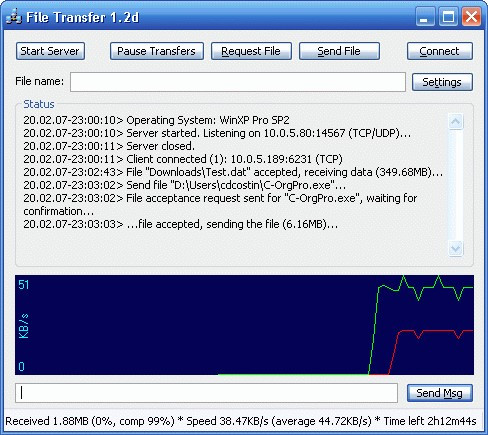Click the 'Speed 38.47KB/s' status text
The height and width of the screenshot is (435, 488).
[227, 421]
